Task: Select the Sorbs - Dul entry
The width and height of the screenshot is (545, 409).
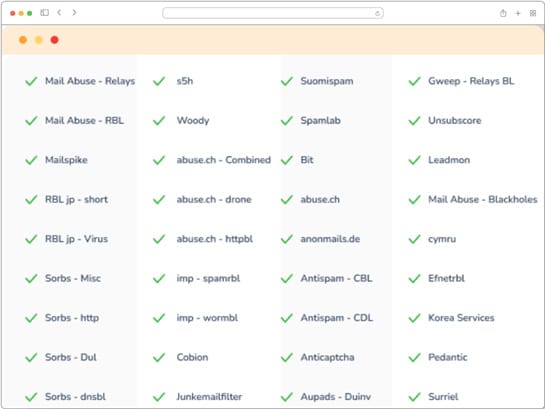Action: [71, 357]
